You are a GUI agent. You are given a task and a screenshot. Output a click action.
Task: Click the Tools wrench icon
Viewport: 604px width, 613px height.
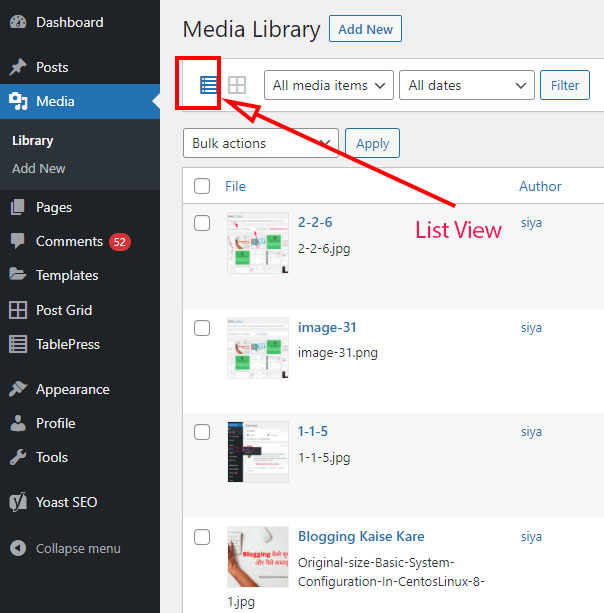18,457
